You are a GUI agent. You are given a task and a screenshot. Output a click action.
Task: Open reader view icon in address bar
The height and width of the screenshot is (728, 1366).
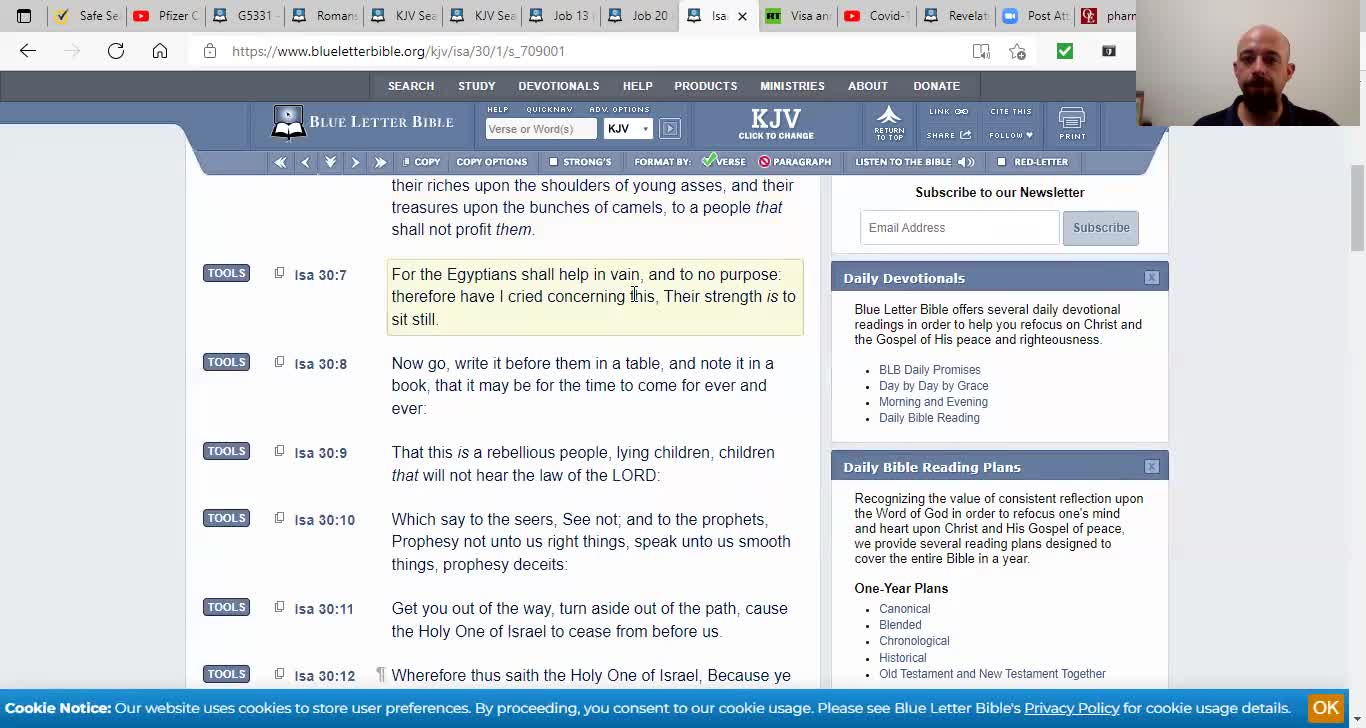click(981, 51)
